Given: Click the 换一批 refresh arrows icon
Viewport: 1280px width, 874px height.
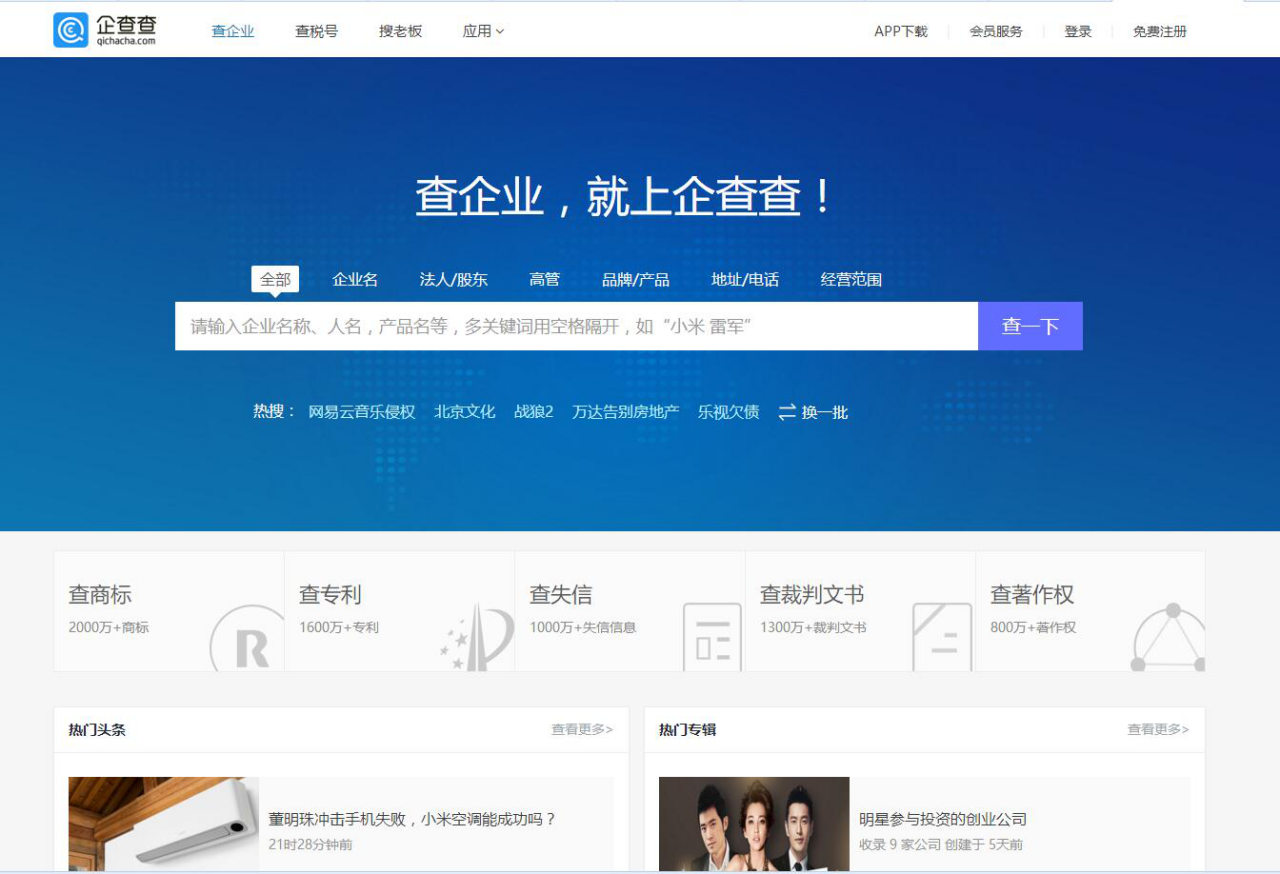Looking at the screenshot, I should 787,412.
